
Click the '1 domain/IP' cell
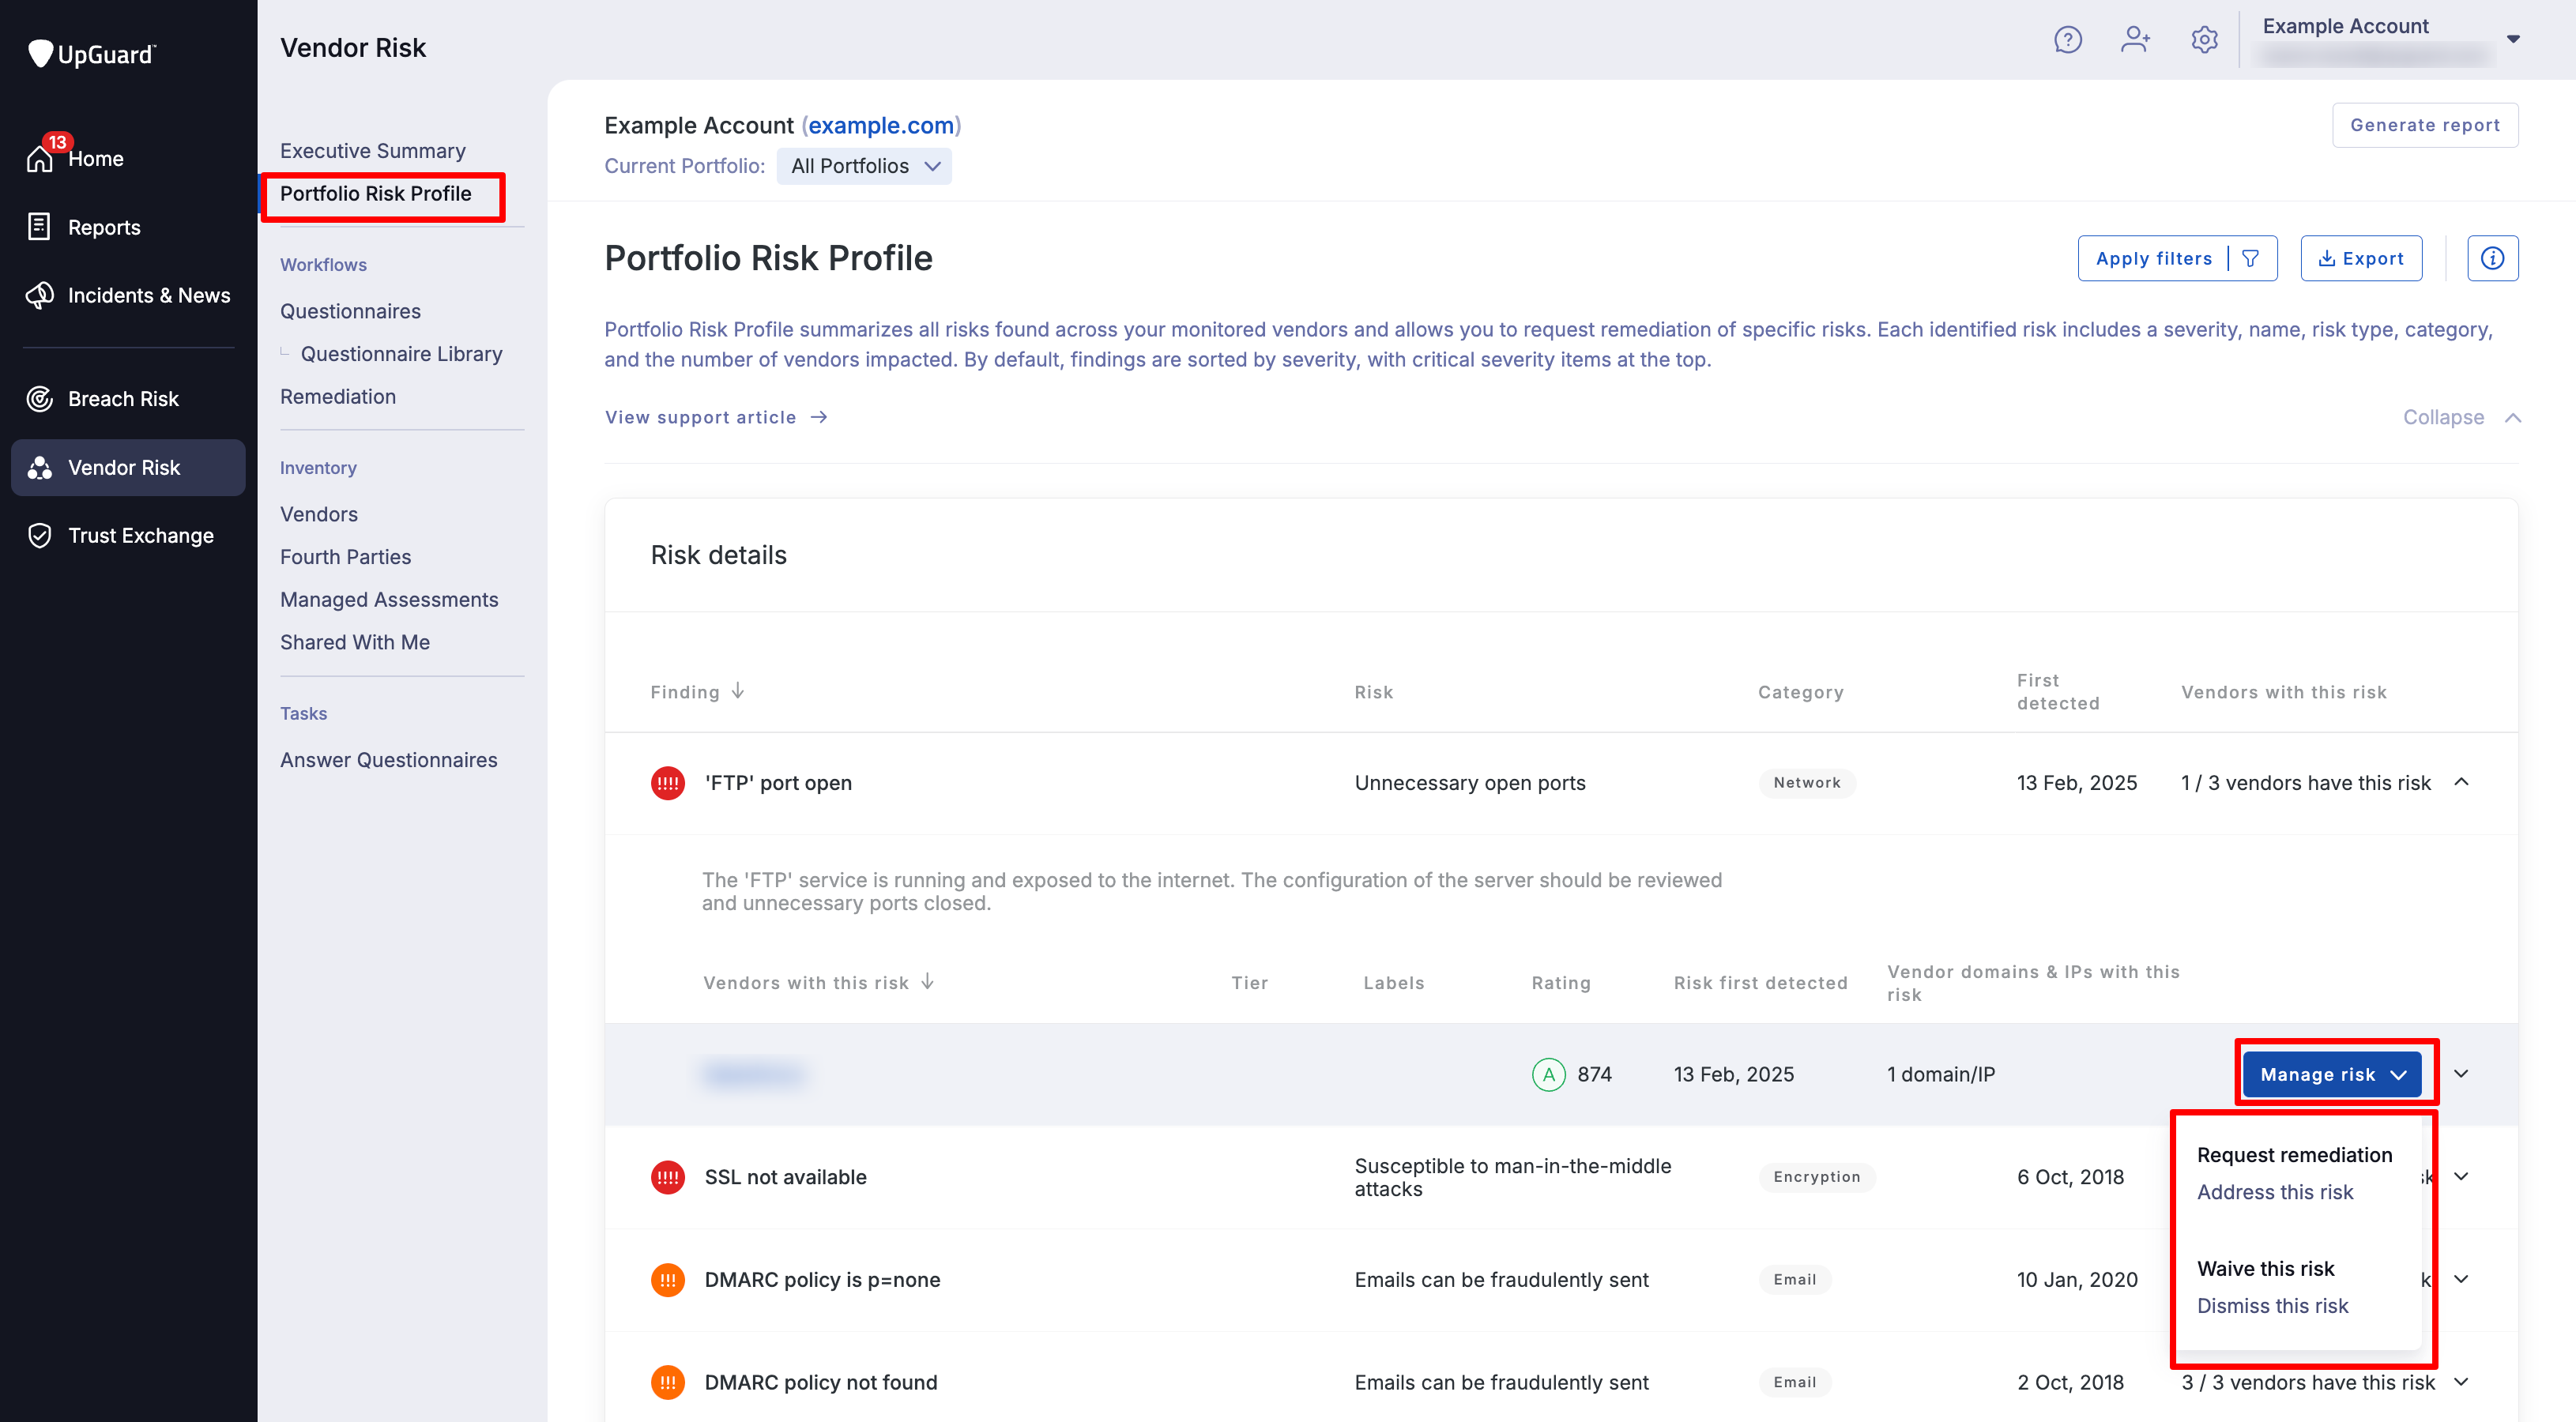point(1940,1075)
